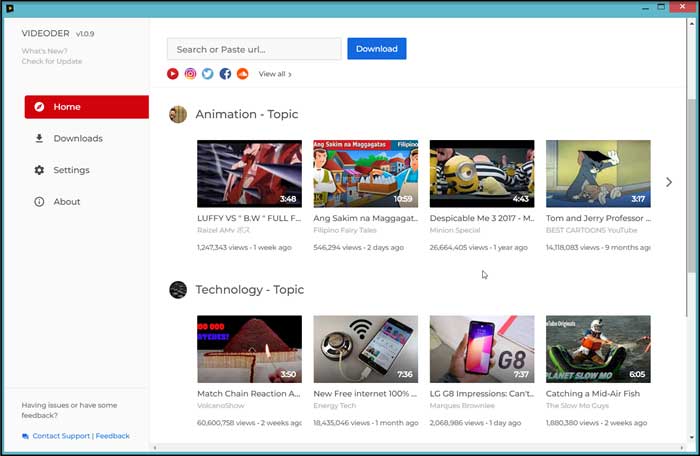Click channel name 'Filipino Fairy Tales'
This screenshot has height=456, width=700.
[345, 230]
